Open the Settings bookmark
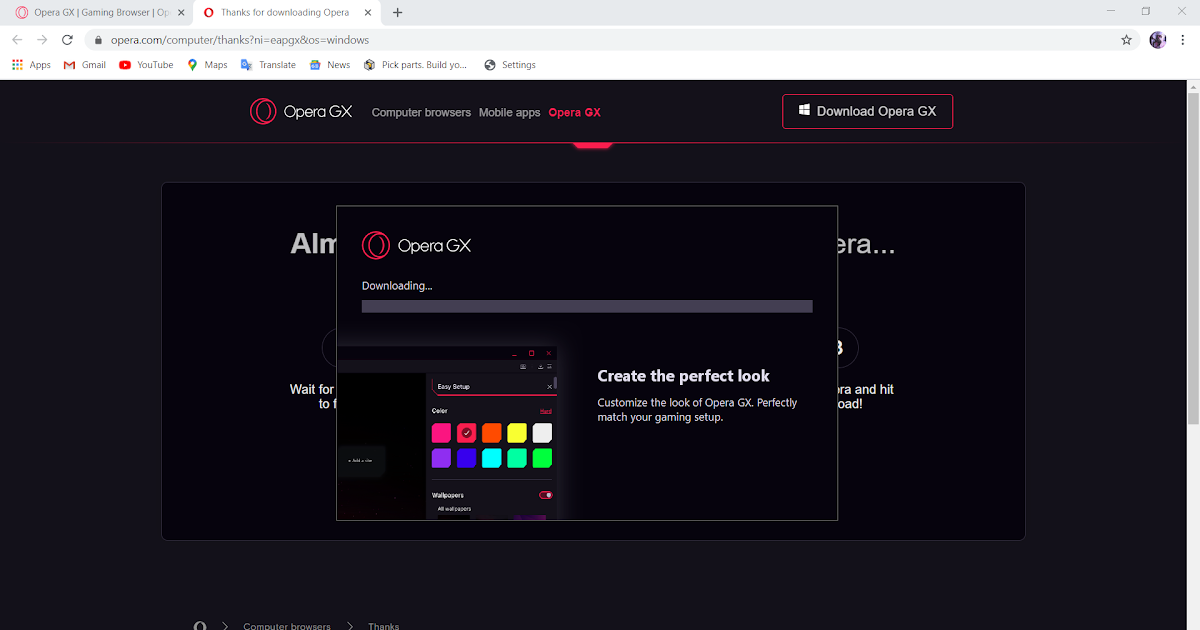 510,65
